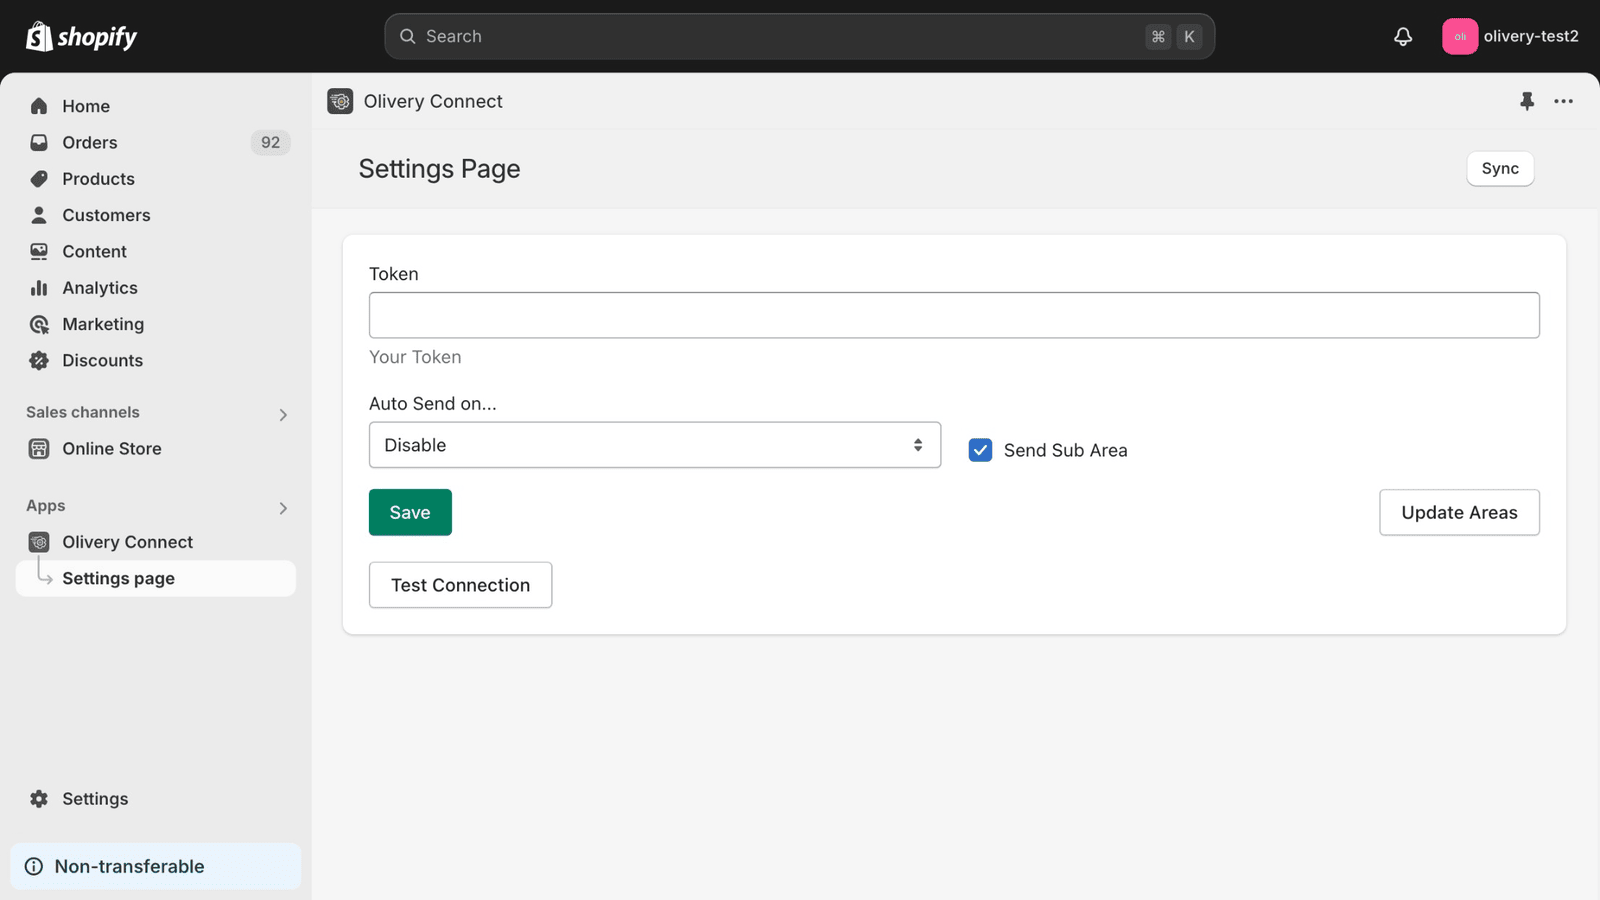Select Settings page under Olivery Connect
This screenshot has width=1600, height=900.
click(118, 579)
